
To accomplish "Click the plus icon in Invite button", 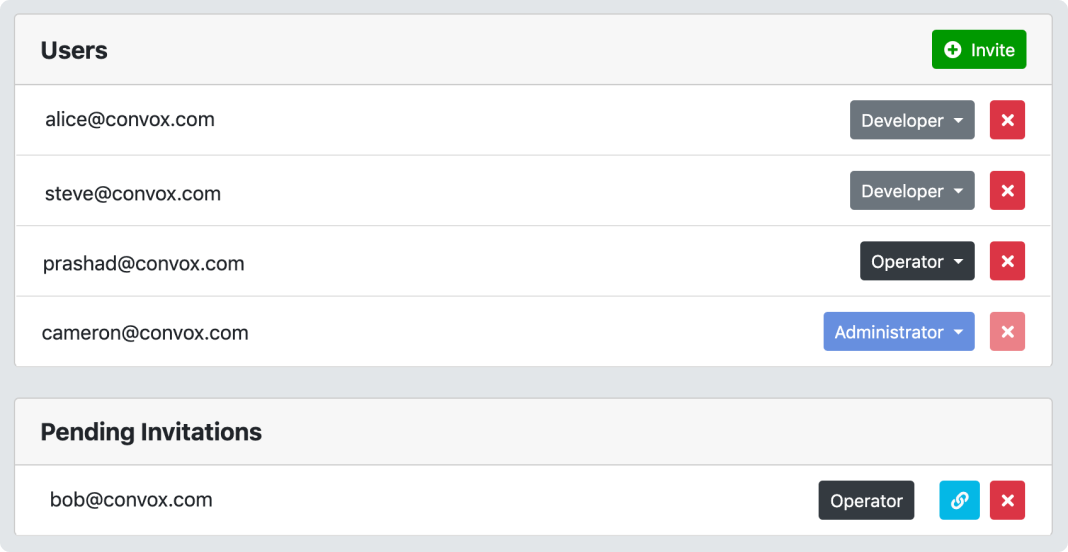I will point(953,50).
